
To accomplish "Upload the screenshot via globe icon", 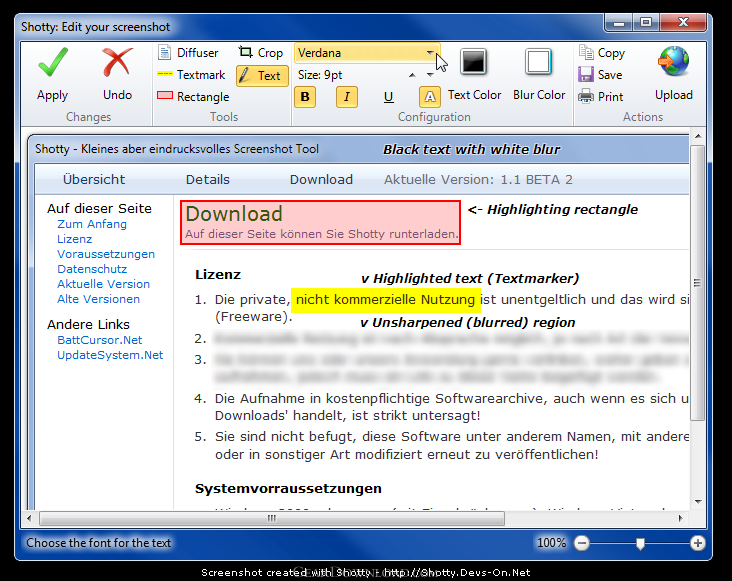I will pyautogui.click(x=674, y=74).
